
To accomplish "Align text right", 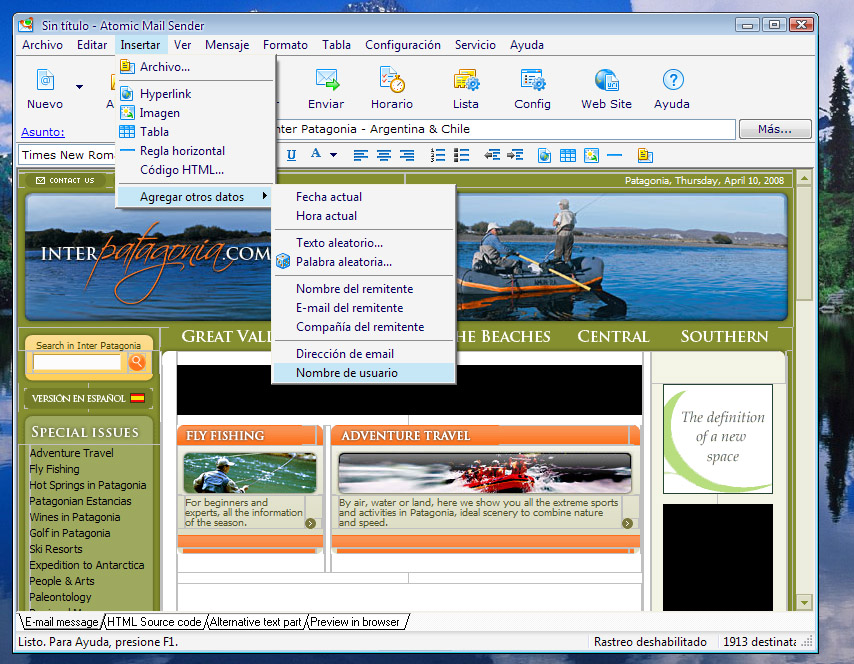I will tap(407, 156).
